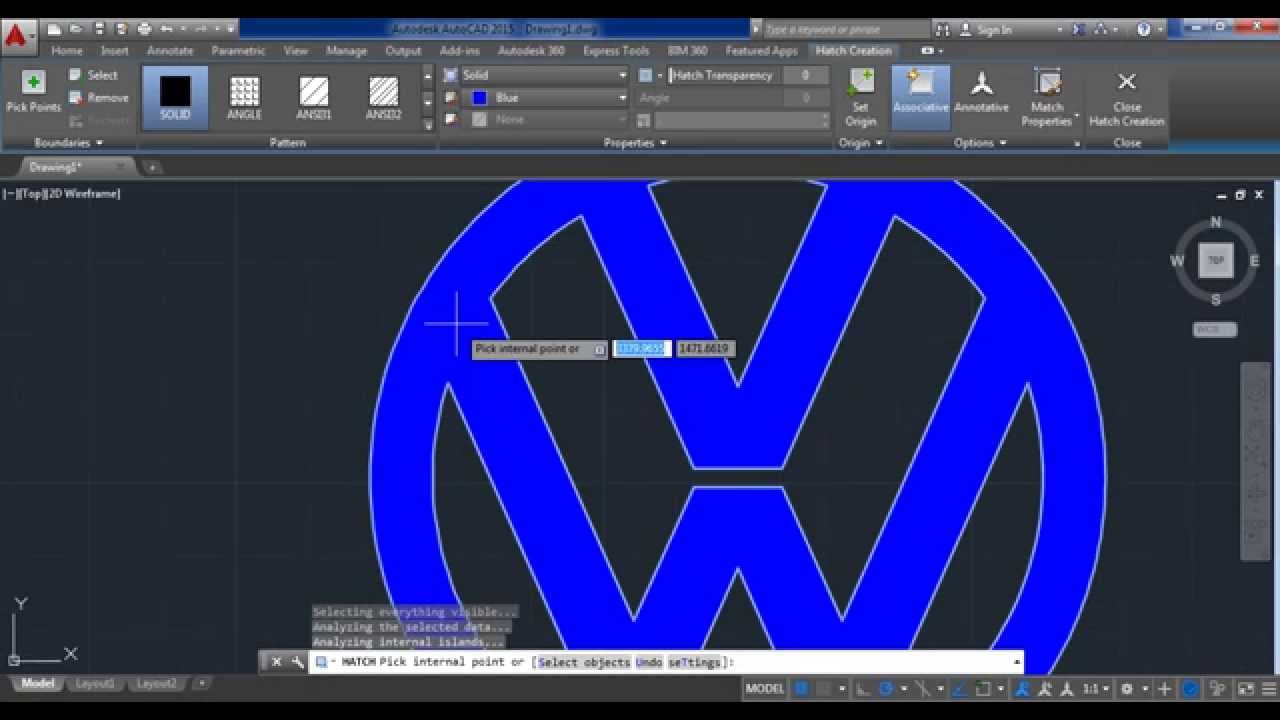The width and height of the screenshot is (1280, 720).
Task: Toggle snap mode in status bar
Action: [824, 689]
